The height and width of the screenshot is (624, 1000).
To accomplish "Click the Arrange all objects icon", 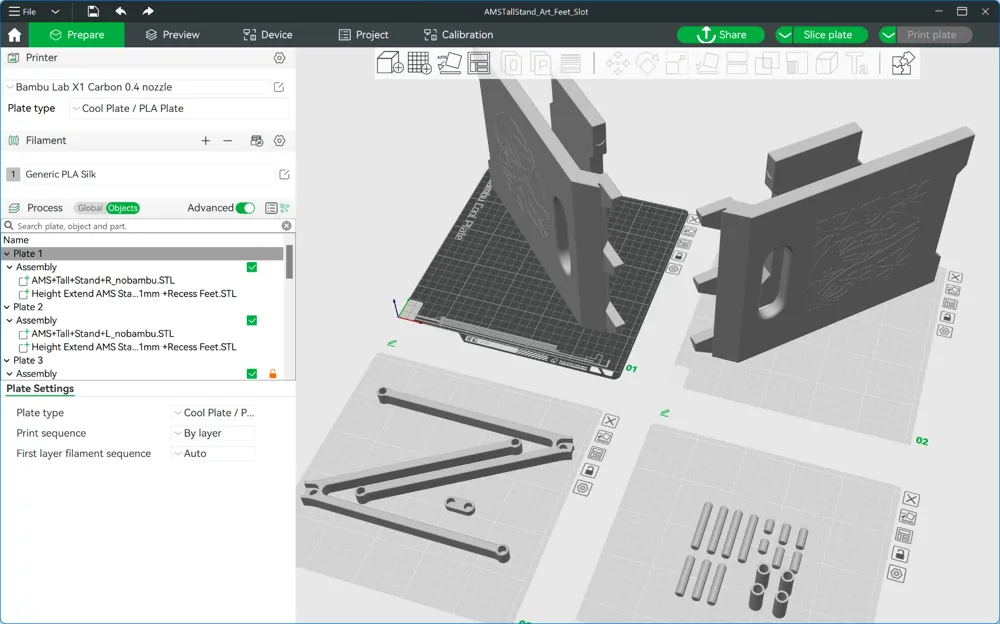I will point(479,64).
